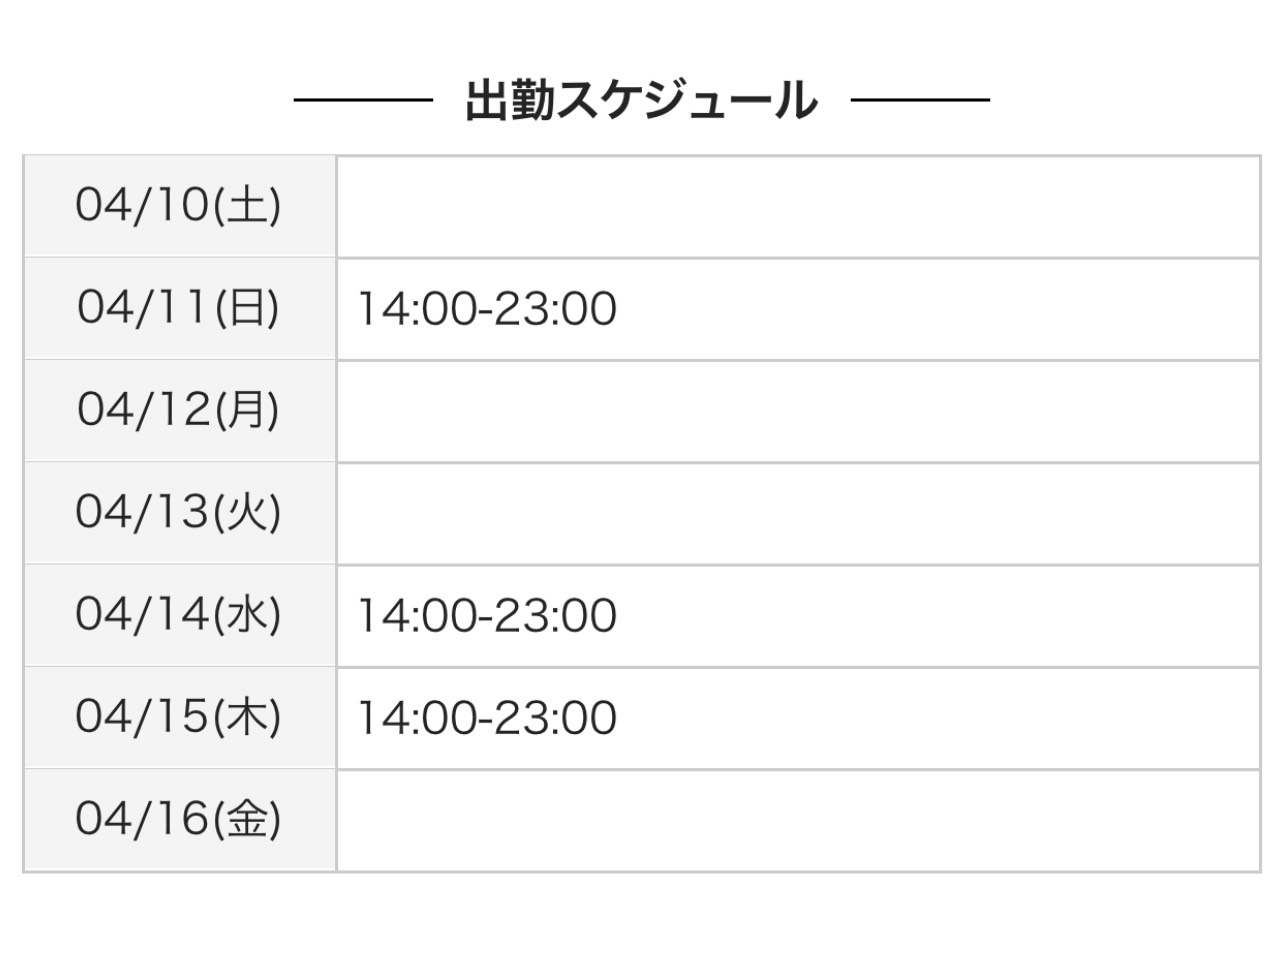1284x963 pixels.
Task: Select the 04/14(水) date cell
Action: tap(179, 615)
